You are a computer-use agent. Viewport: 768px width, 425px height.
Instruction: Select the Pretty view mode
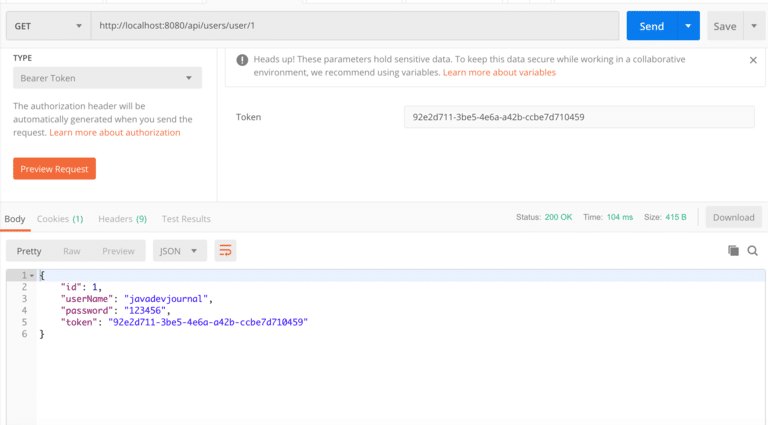click(29, 251)
